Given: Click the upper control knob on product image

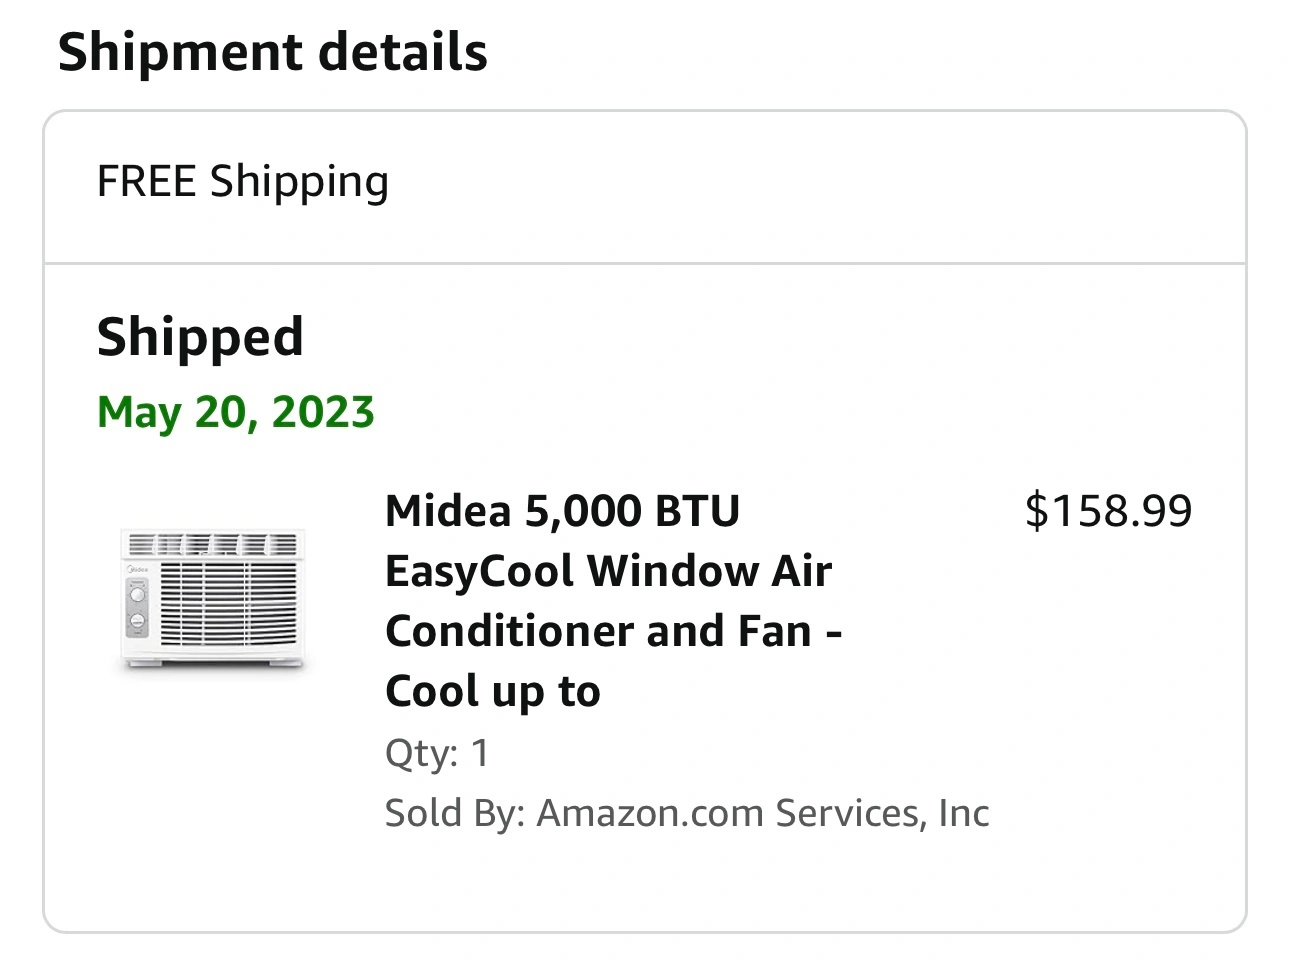Looking at the screenshot, I should click(x=138, y=594).
